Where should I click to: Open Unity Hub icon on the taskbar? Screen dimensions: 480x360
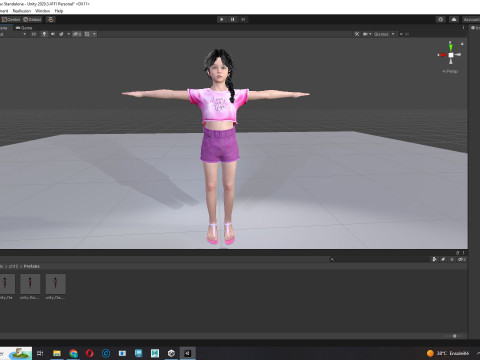click(x=171, y=353)
